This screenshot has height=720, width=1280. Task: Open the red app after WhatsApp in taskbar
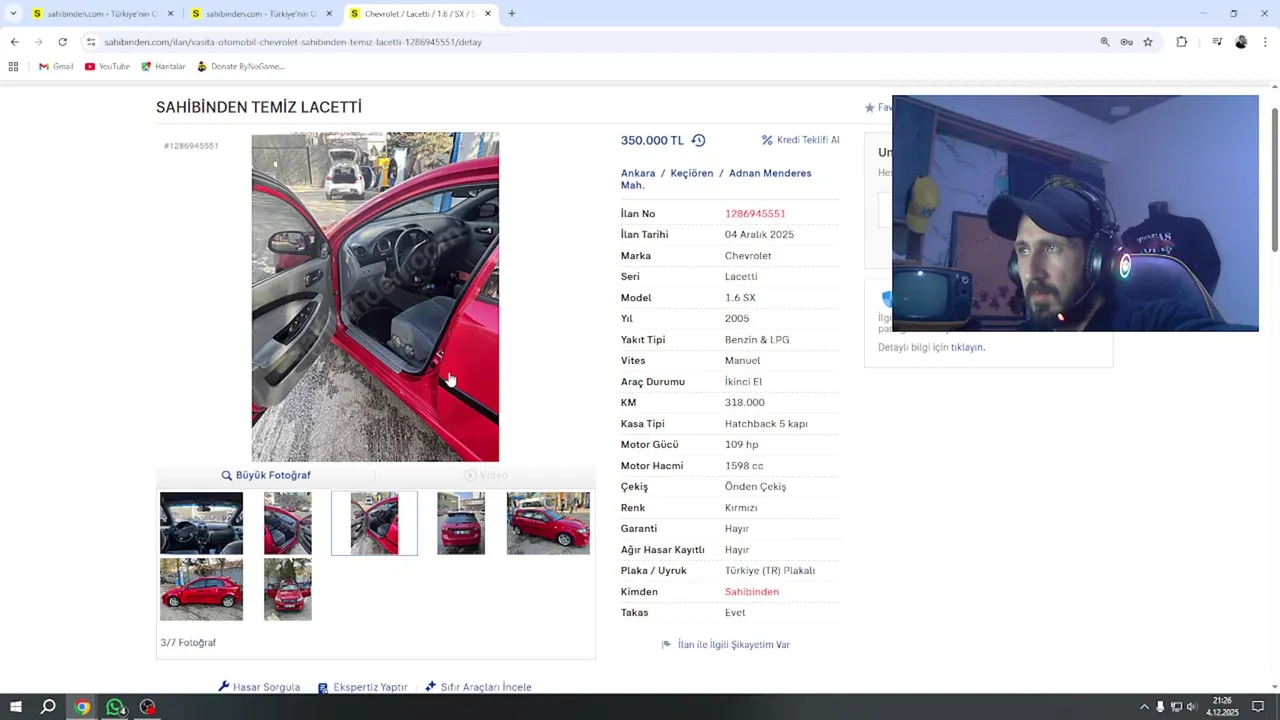coord(148,707)
